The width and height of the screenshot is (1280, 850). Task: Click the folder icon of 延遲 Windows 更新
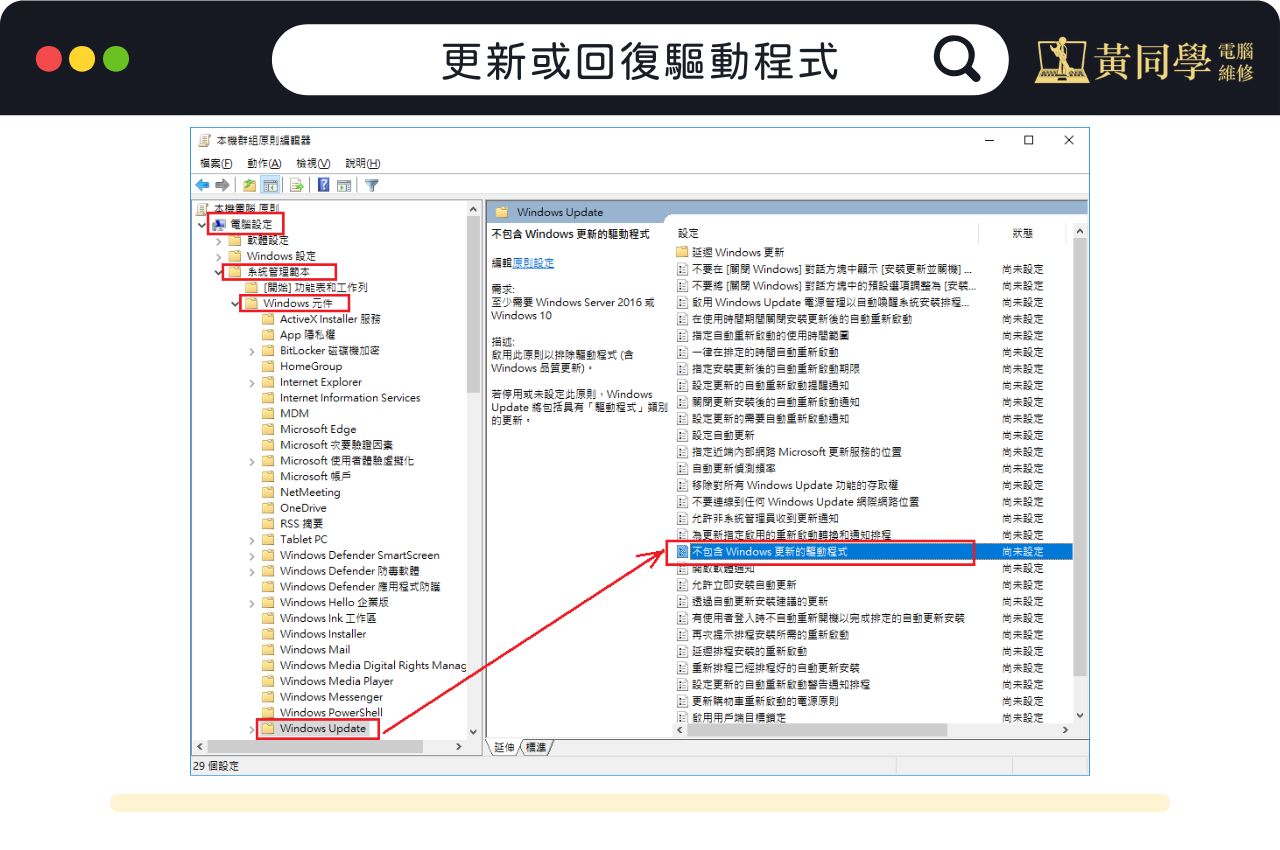(683, 252)
